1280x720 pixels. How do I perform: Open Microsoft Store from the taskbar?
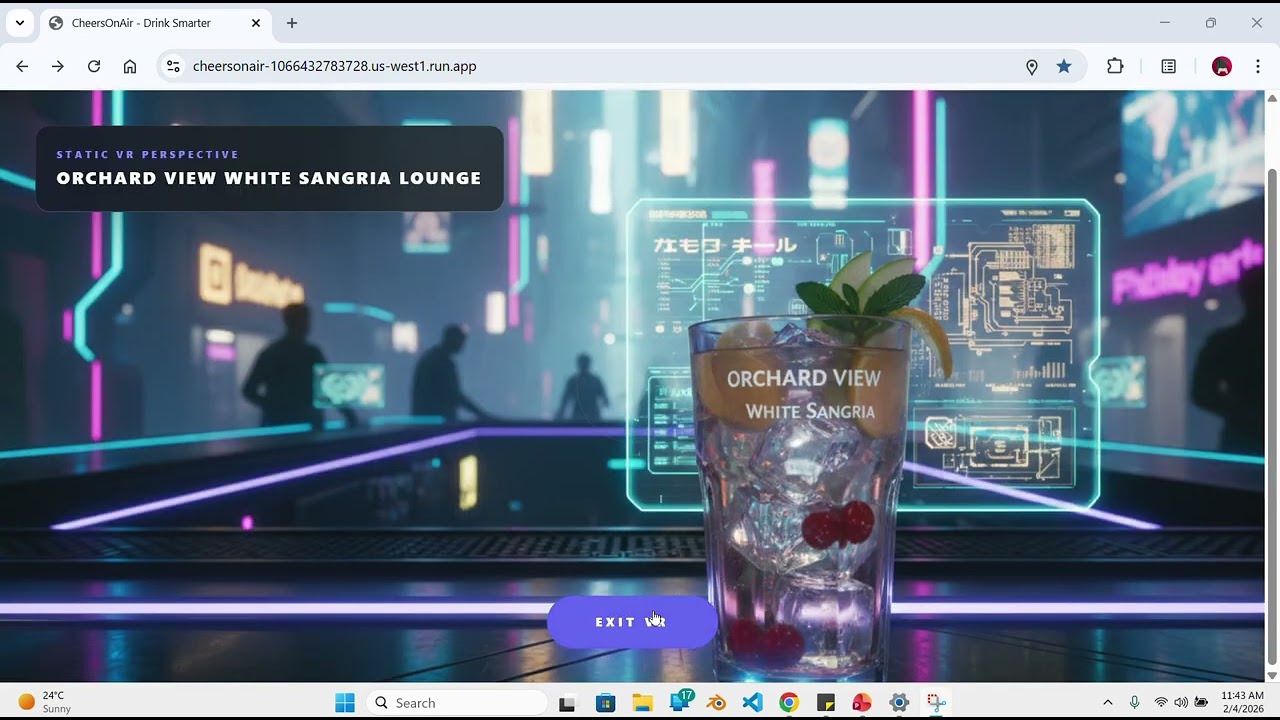coord(605,703)
